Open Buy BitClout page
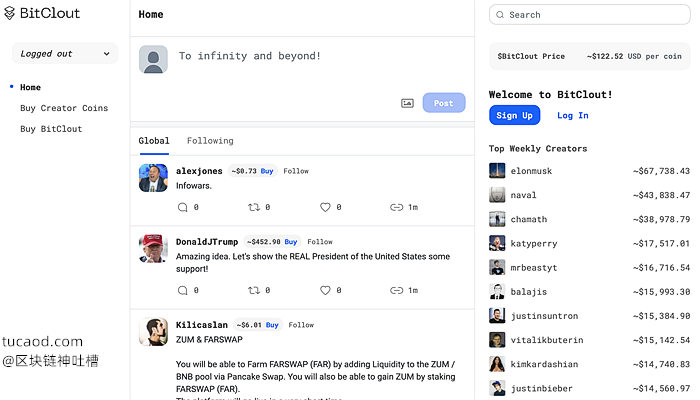This screenshot has height=400, width=700. click(x=51, y=129)
